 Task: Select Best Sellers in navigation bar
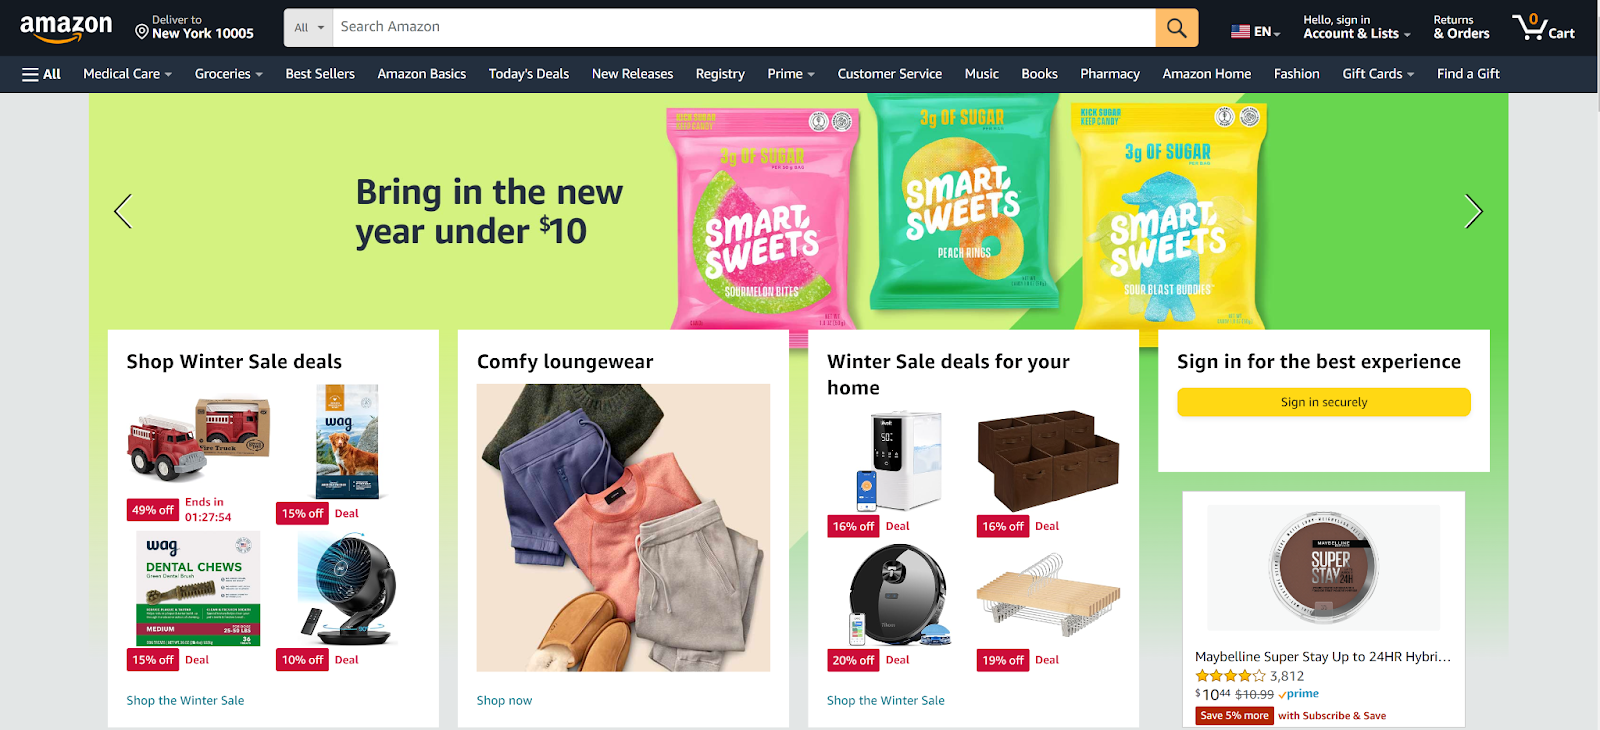(x=320, y=74)
